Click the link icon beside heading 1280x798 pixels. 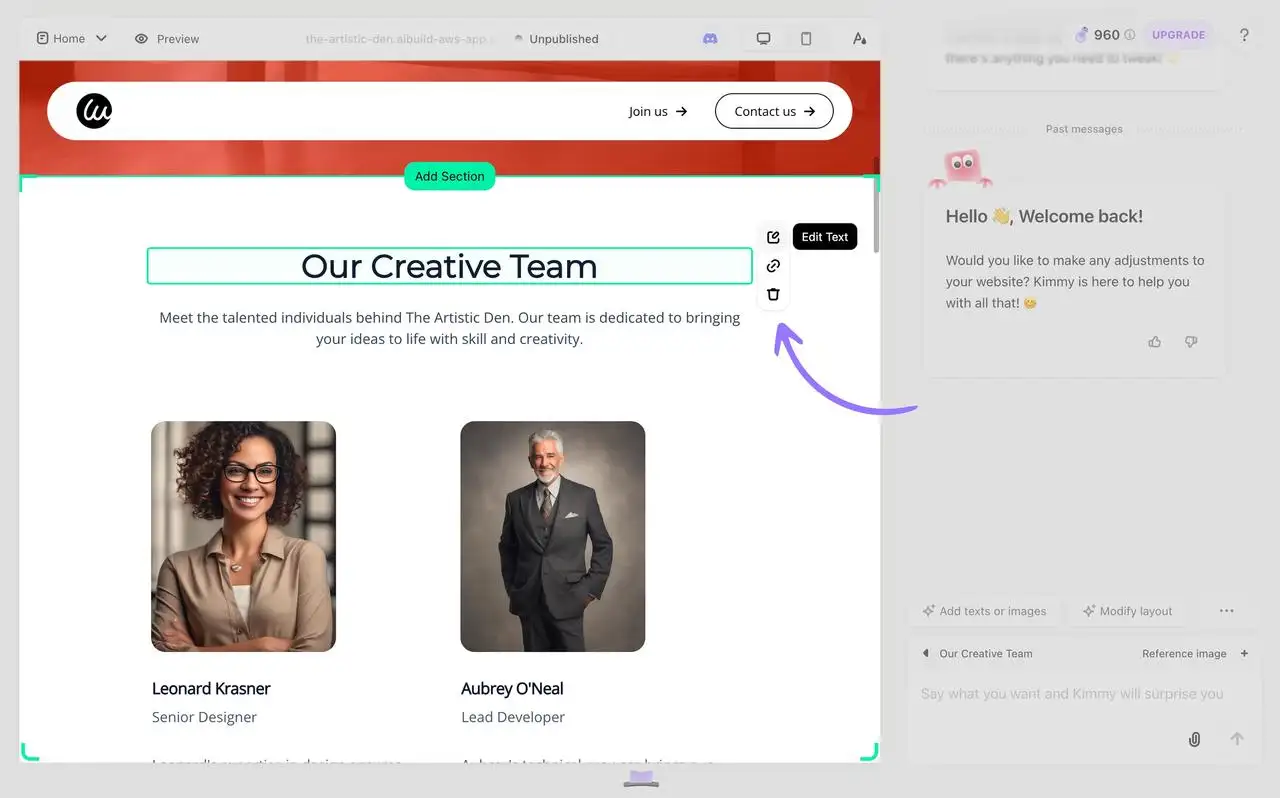773,266
